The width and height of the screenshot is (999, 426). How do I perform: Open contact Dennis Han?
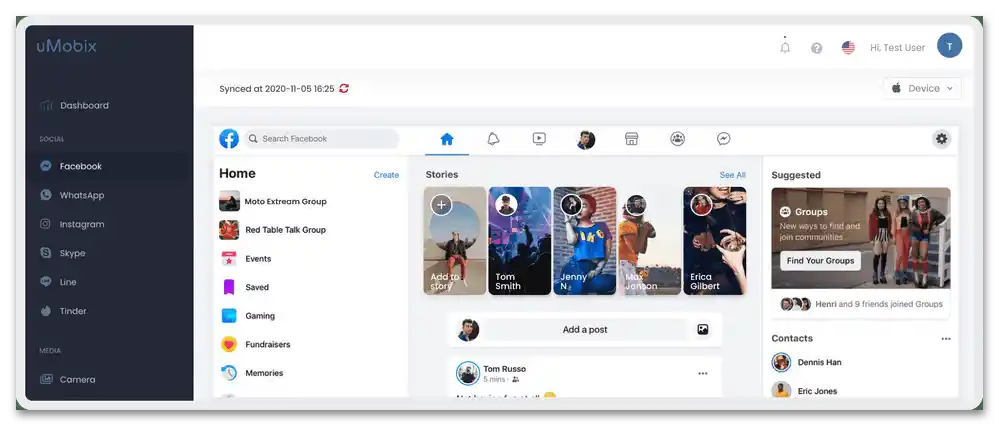pyautogui.click(x=819, y=362)
